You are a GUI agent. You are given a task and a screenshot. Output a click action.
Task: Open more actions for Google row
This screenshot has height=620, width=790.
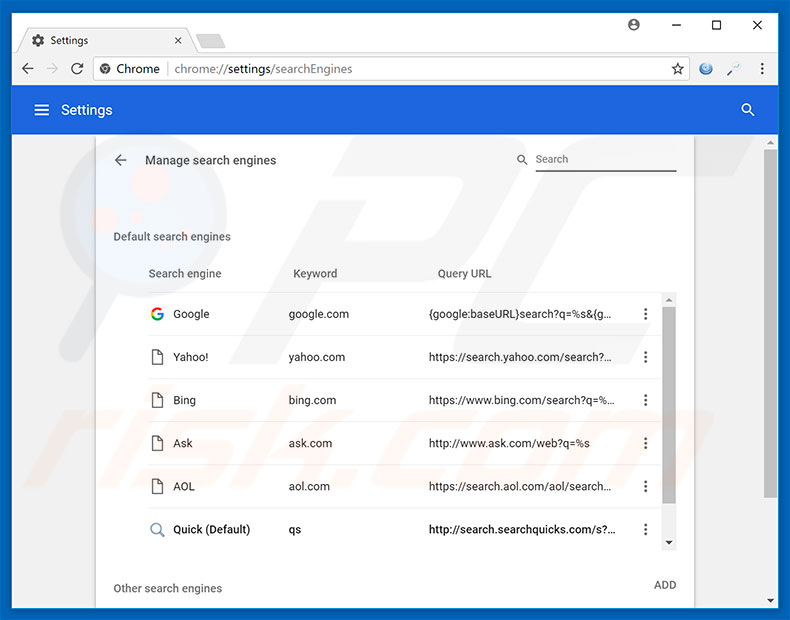(645, 314)
